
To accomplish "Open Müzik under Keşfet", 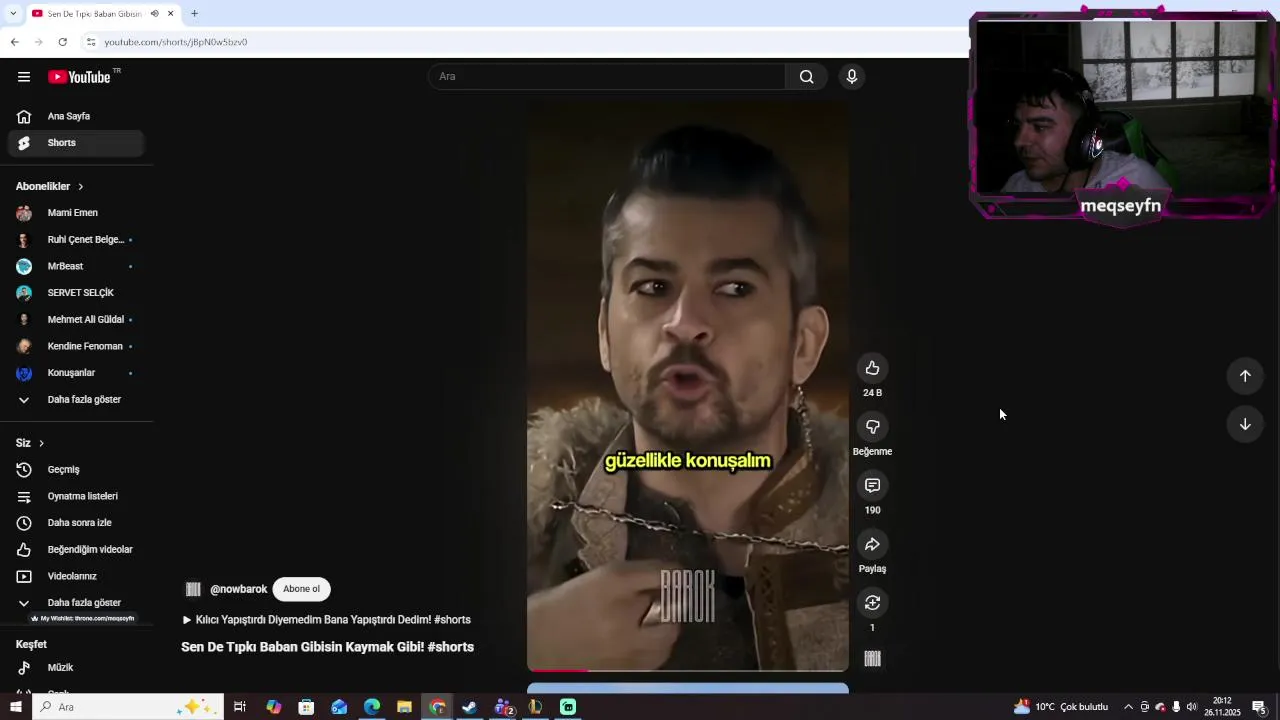I will coord(76,667).
